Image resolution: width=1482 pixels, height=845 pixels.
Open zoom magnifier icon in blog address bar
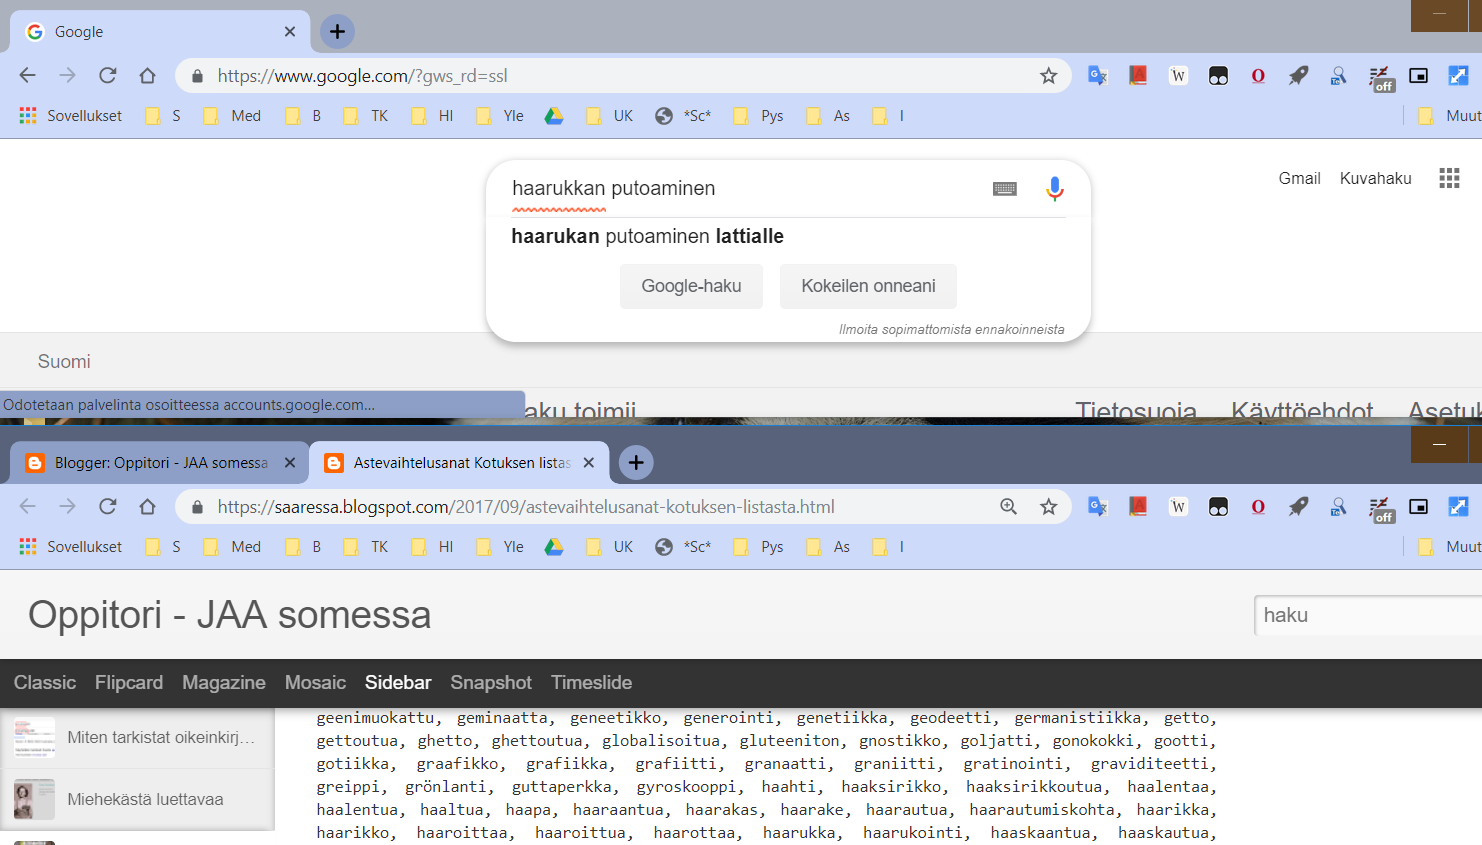tap(1008, 506)
